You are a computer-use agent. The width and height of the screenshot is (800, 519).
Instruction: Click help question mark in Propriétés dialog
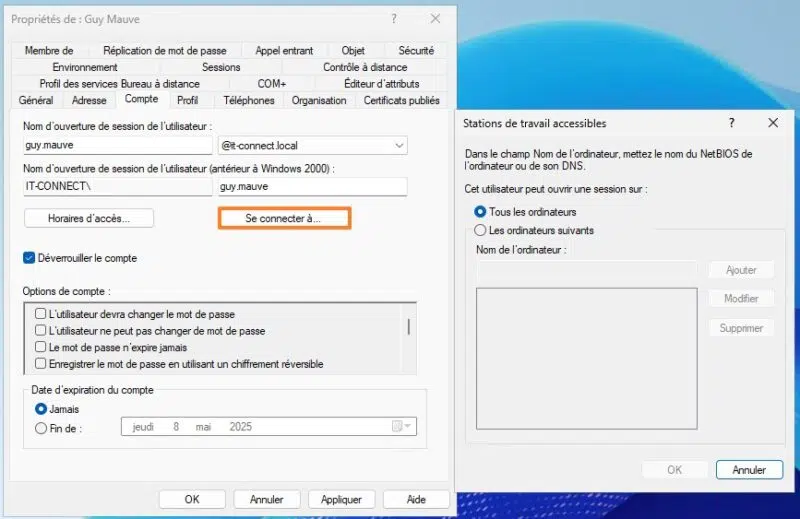(x=394, y=19)
